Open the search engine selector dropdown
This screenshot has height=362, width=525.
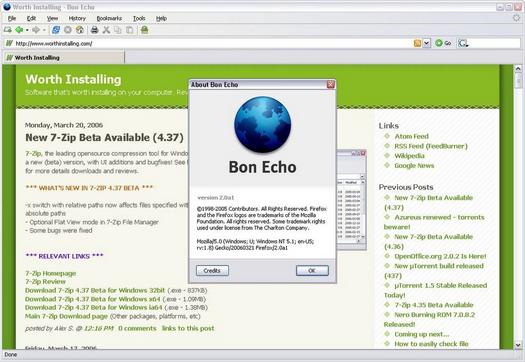pyautogui.click(x=463, y=43)
